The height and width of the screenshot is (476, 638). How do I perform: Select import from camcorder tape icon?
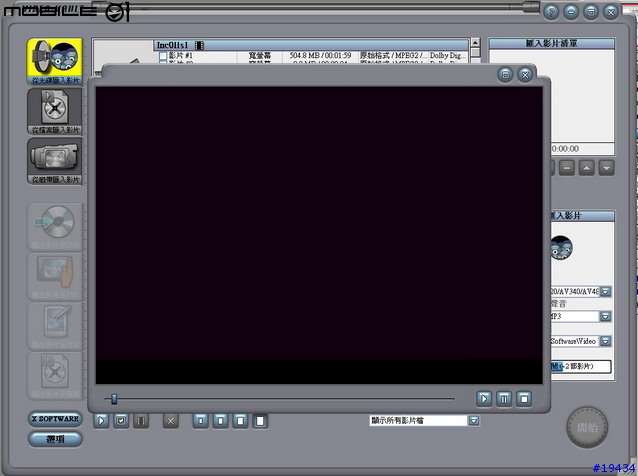(55, 161)
